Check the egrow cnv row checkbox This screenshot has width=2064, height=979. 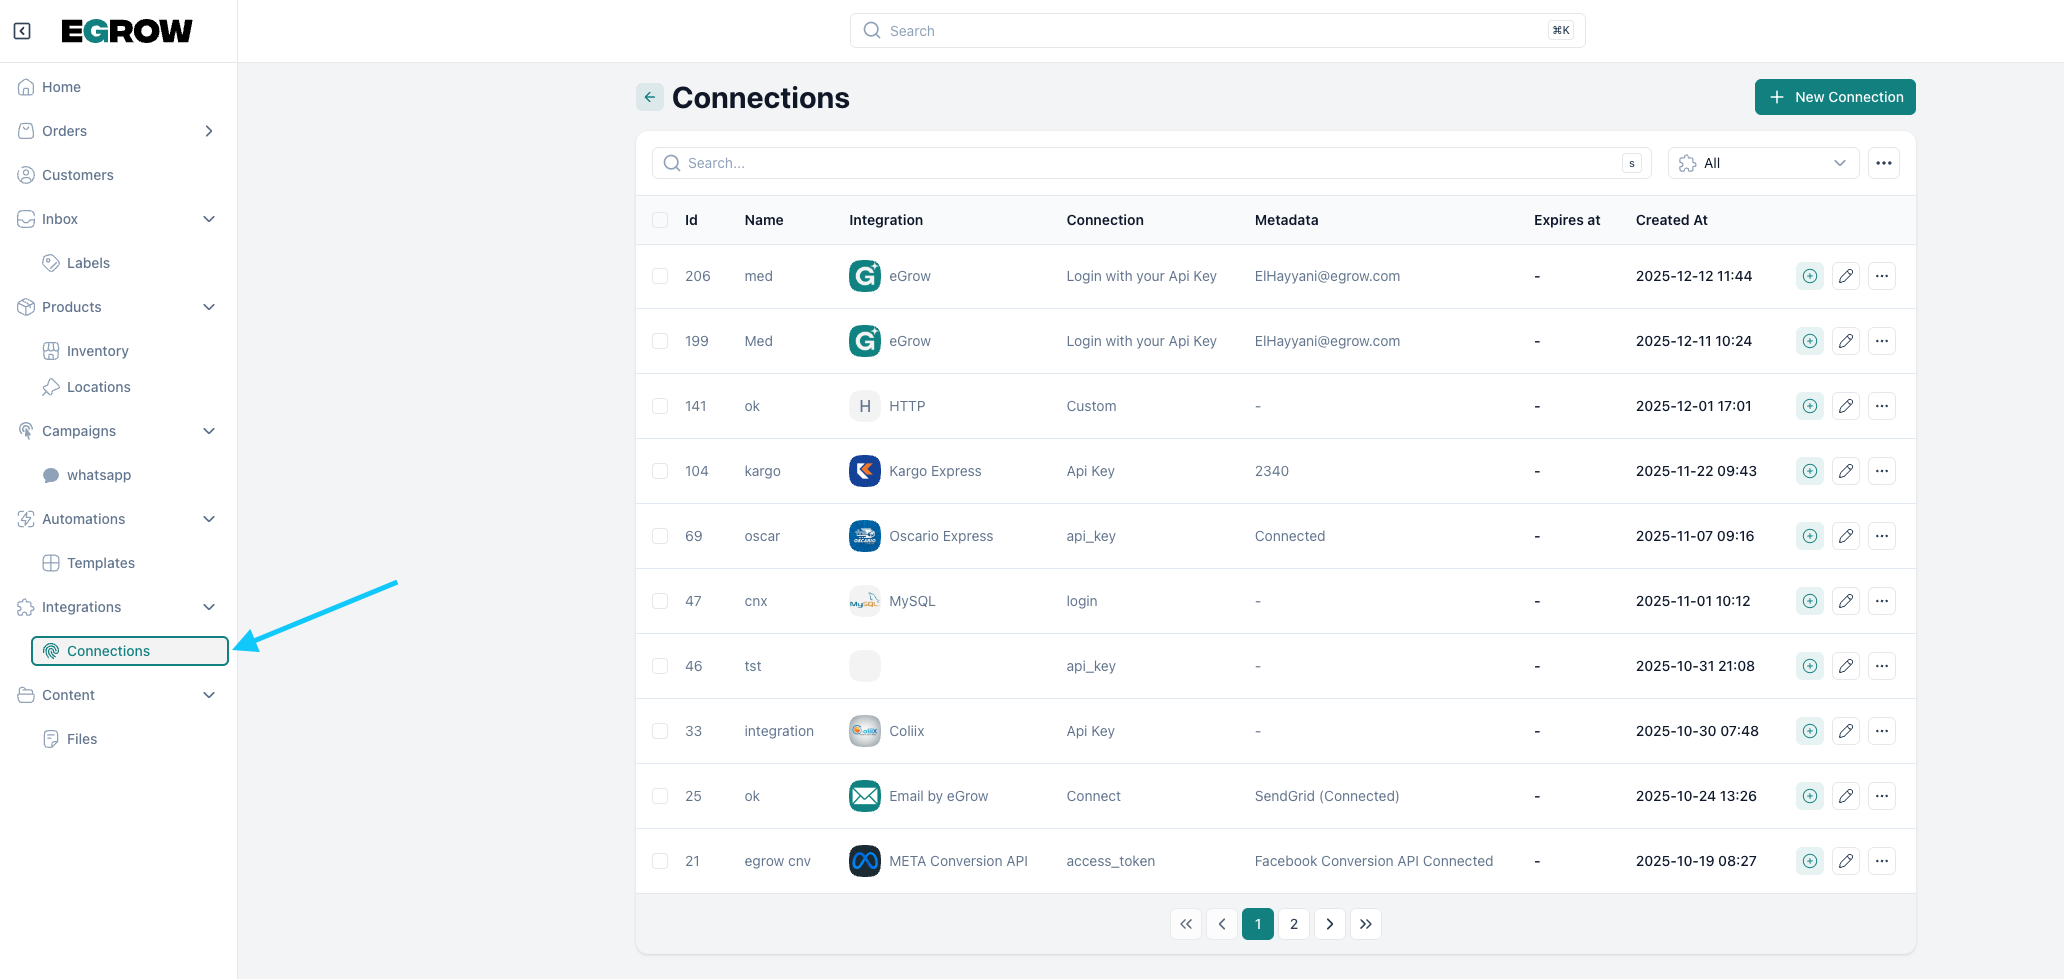coord(660,861)
